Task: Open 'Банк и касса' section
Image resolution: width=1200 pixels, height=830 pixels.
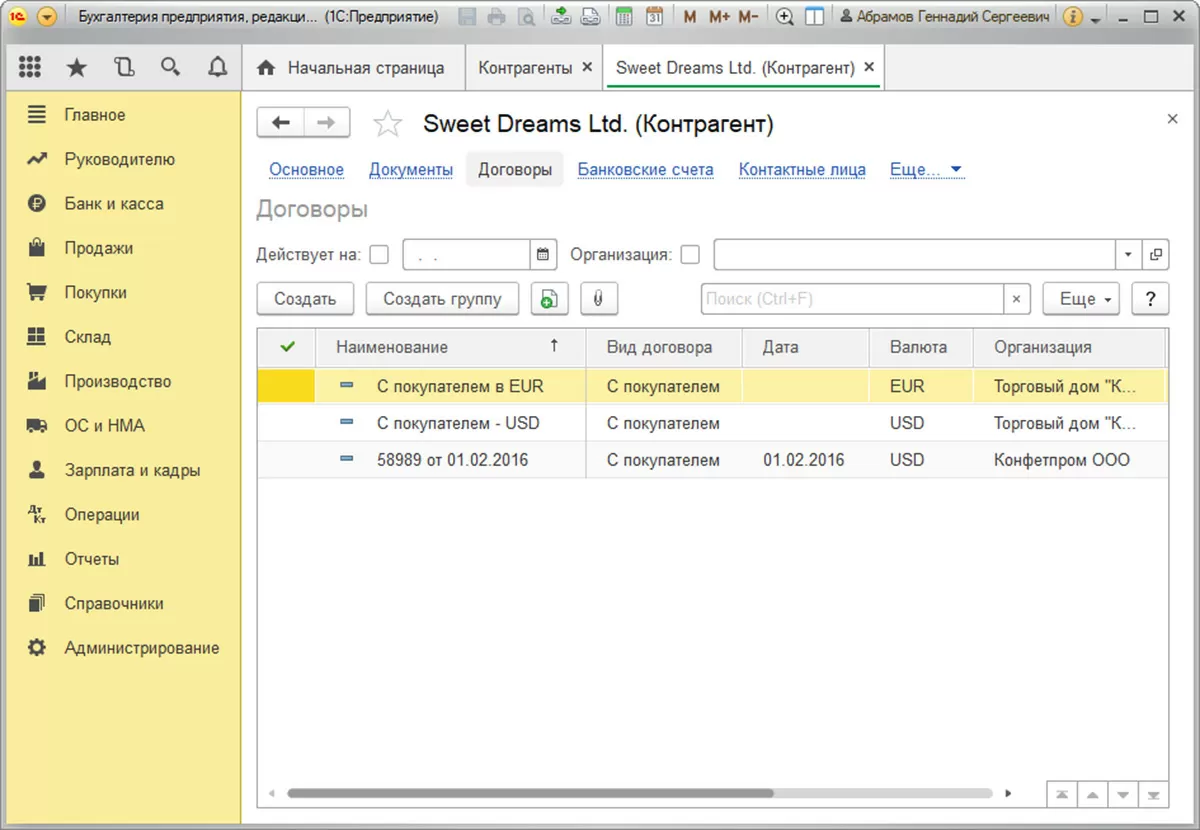Action: (113, 203)
